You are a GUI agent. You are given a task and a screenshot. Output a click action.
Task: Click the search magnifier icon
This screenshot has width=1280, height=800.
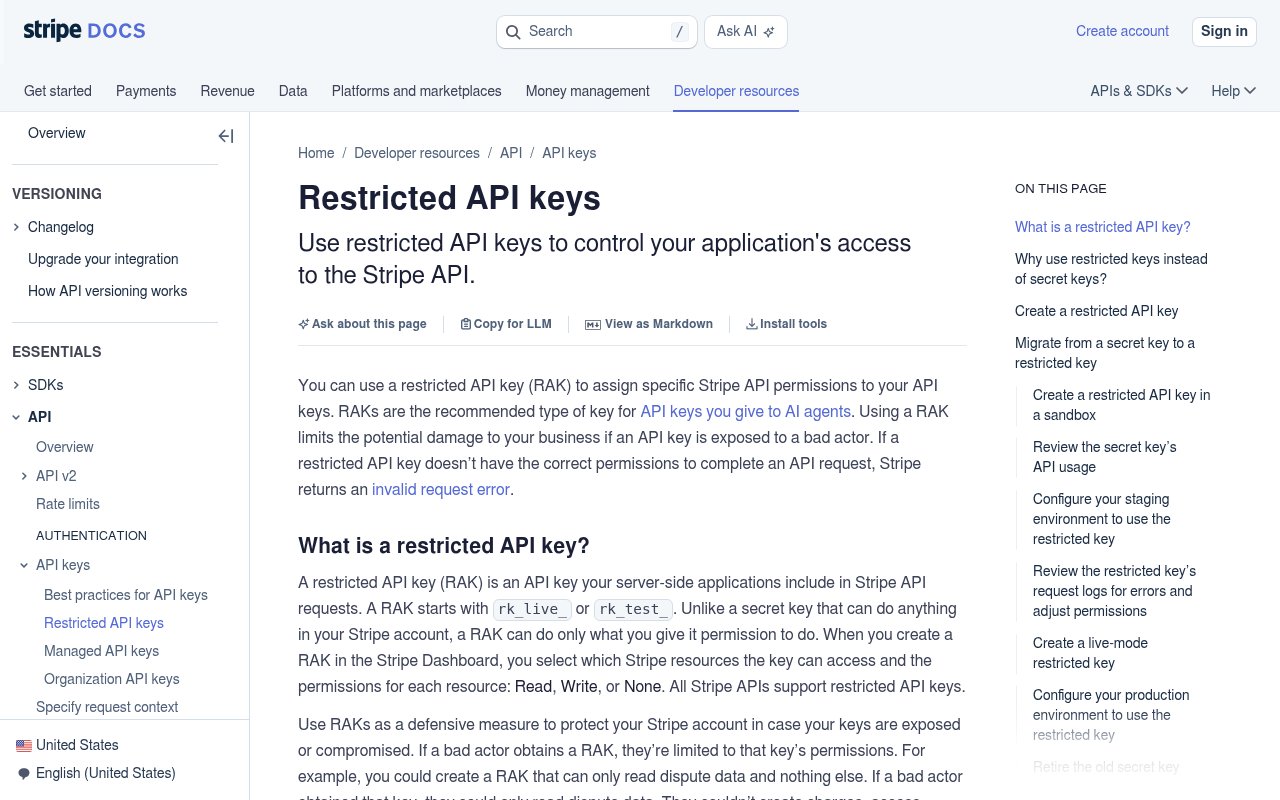point(513,32)
